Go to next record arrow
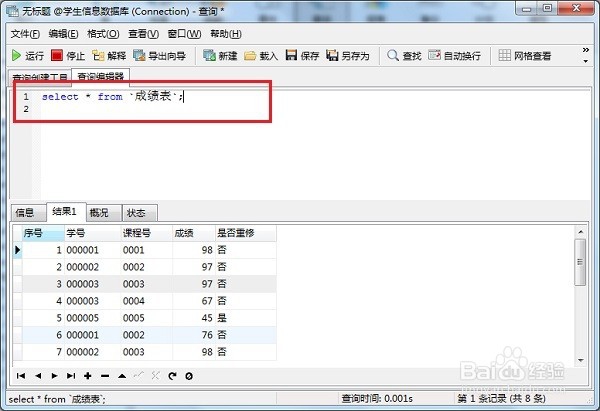The width and height of the screenshot is (600, 411). coord(54,376)
